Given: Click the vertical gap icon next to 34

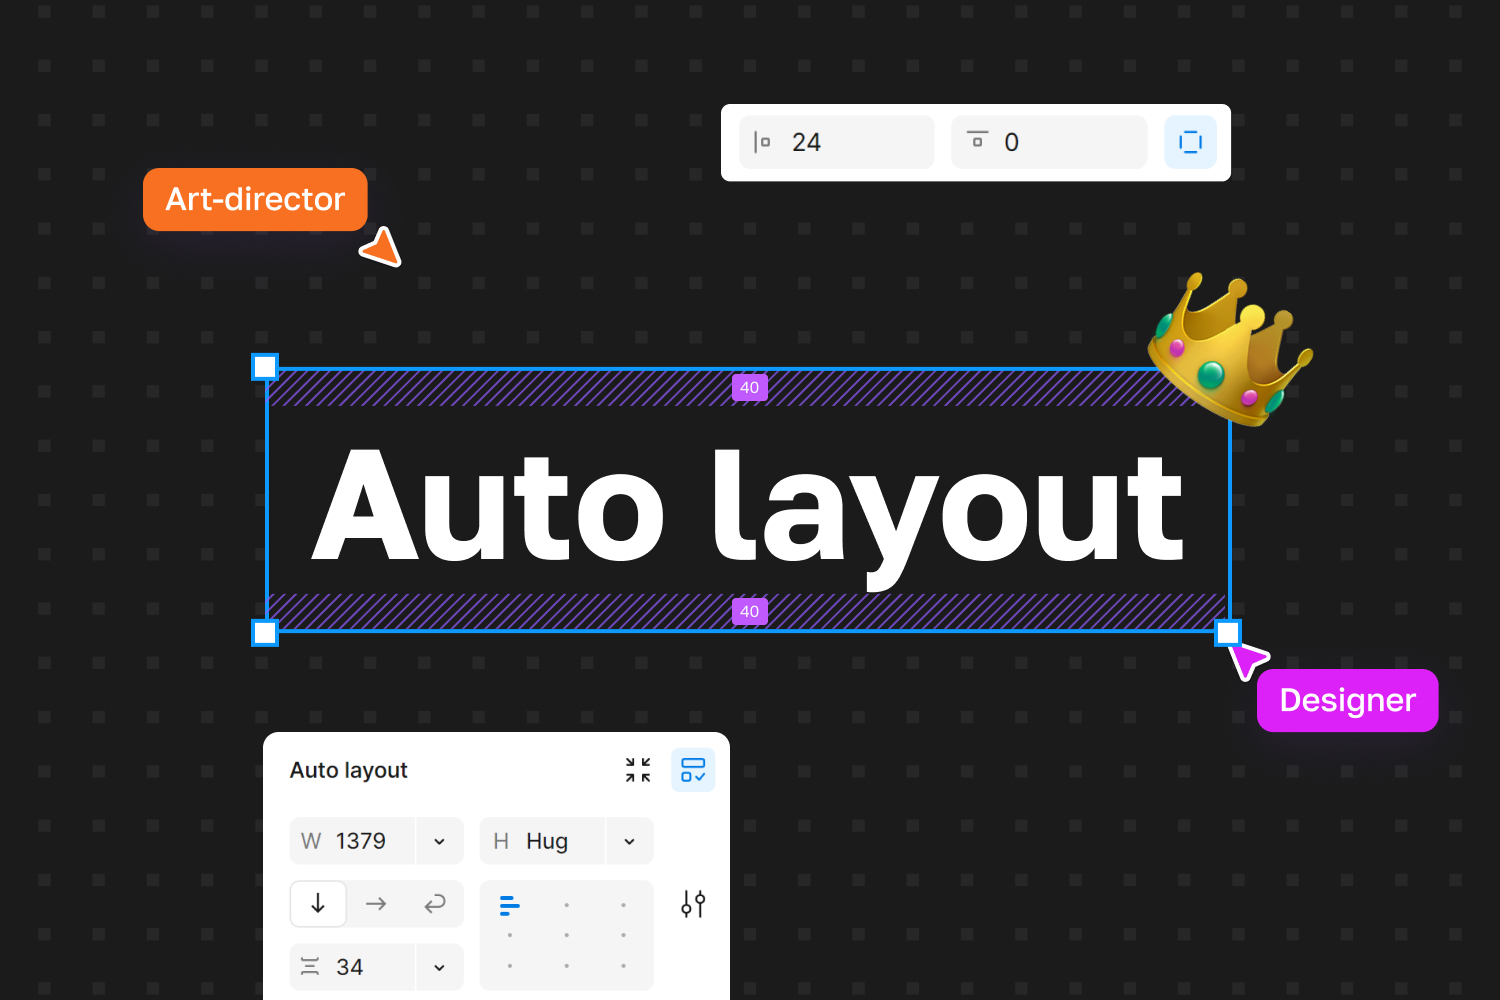Looking at the screenshot, I should click(310, 966).
